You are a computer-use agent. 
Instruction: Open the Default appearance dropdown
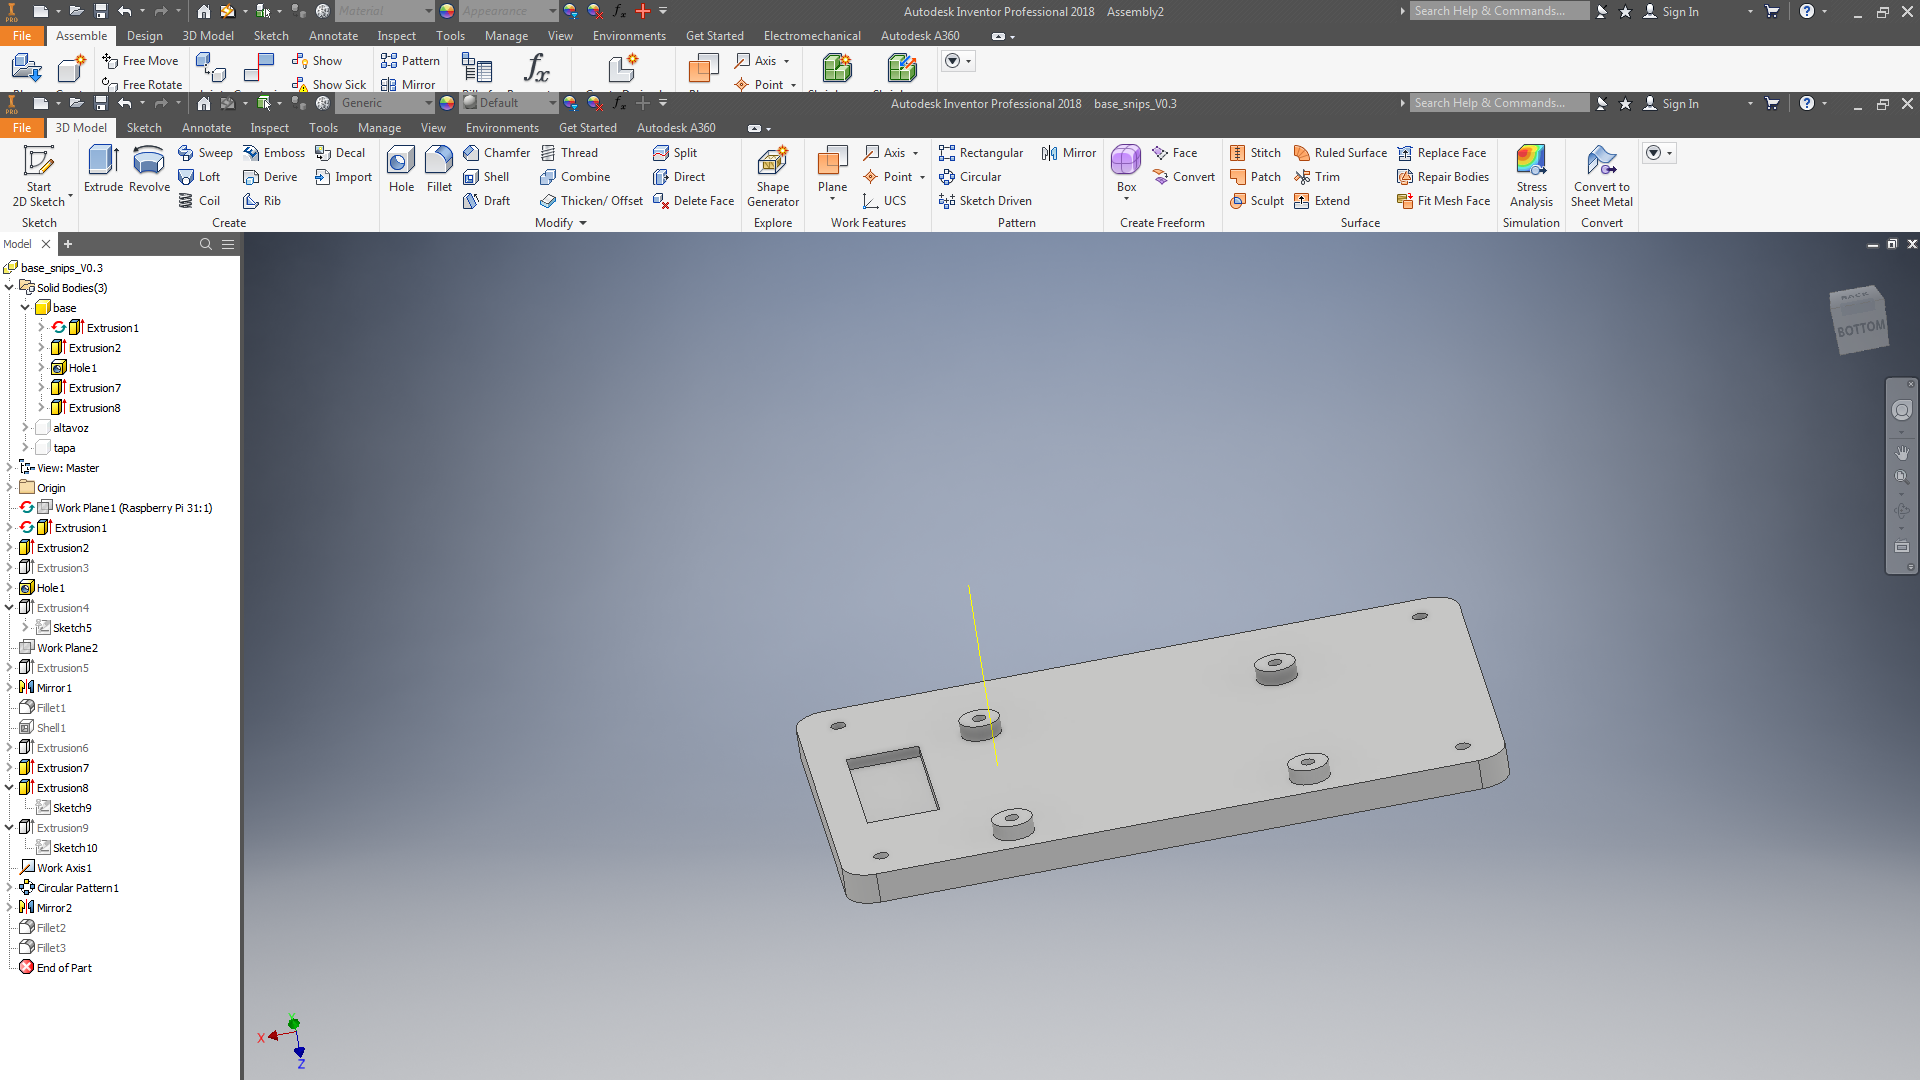(551, 103)
